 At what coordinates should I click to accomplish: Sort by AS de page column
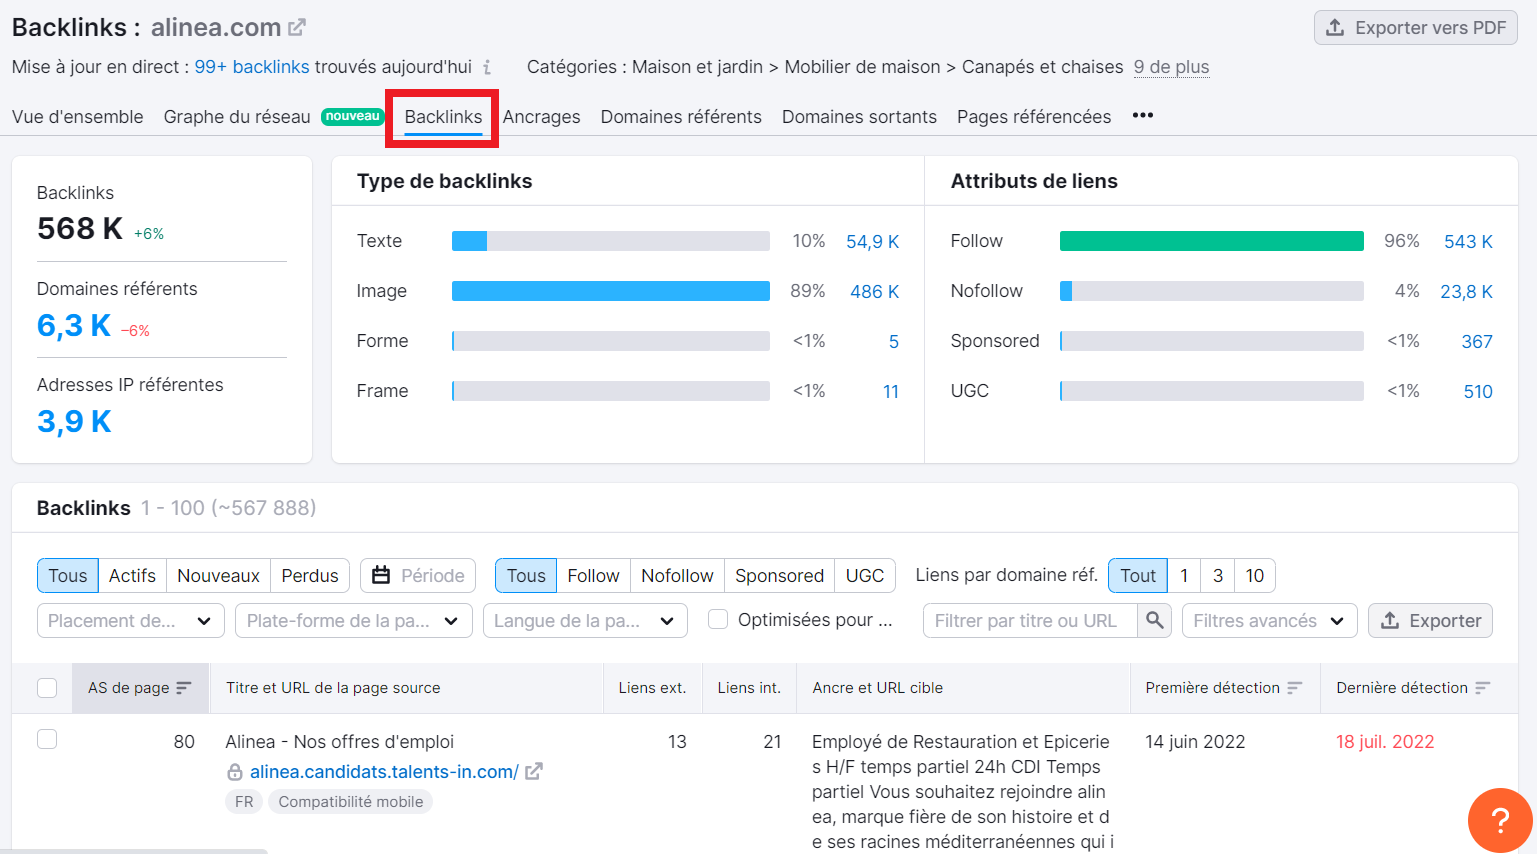(x=140, y=688)
